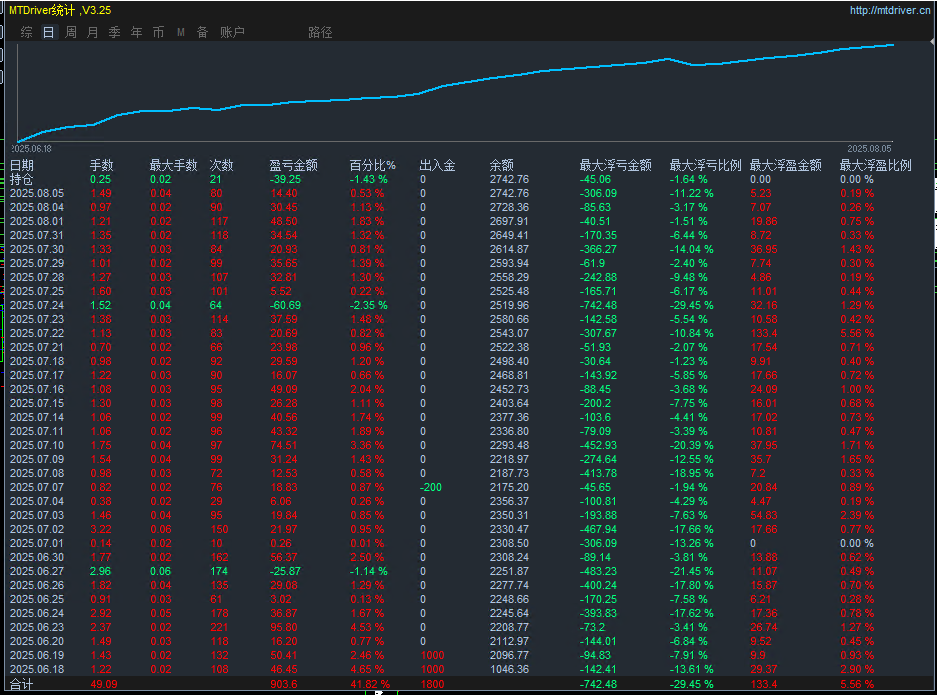937x695 pixels.
Task: Click the -200 withdrawal value
Action: (x=431, y=487)
